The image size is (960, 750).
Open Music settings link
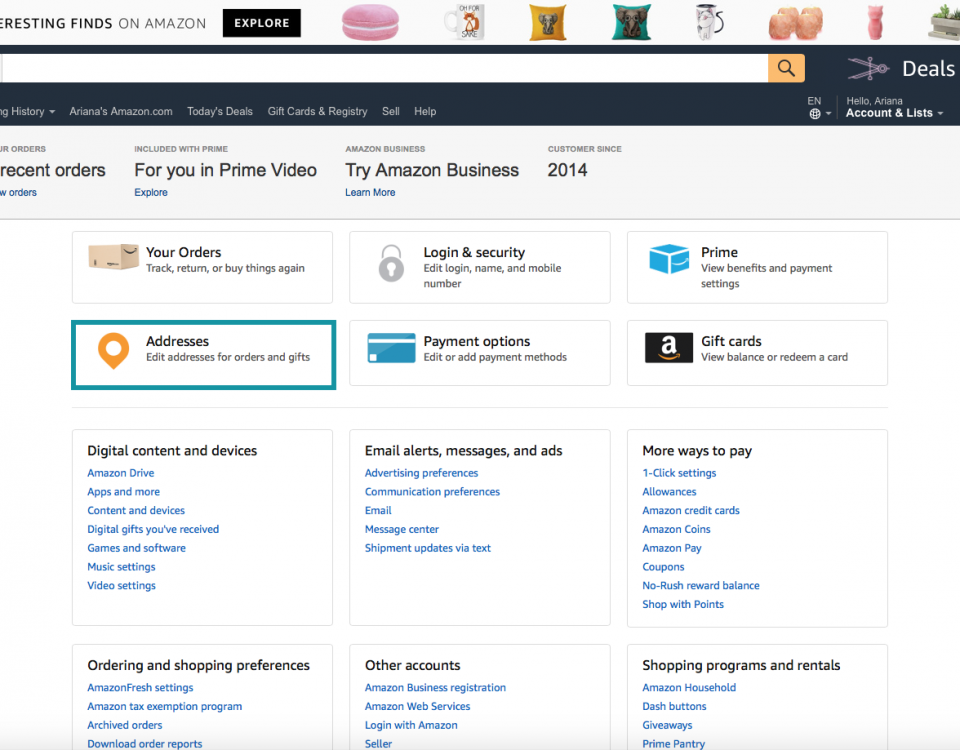[x=121, y=567]
